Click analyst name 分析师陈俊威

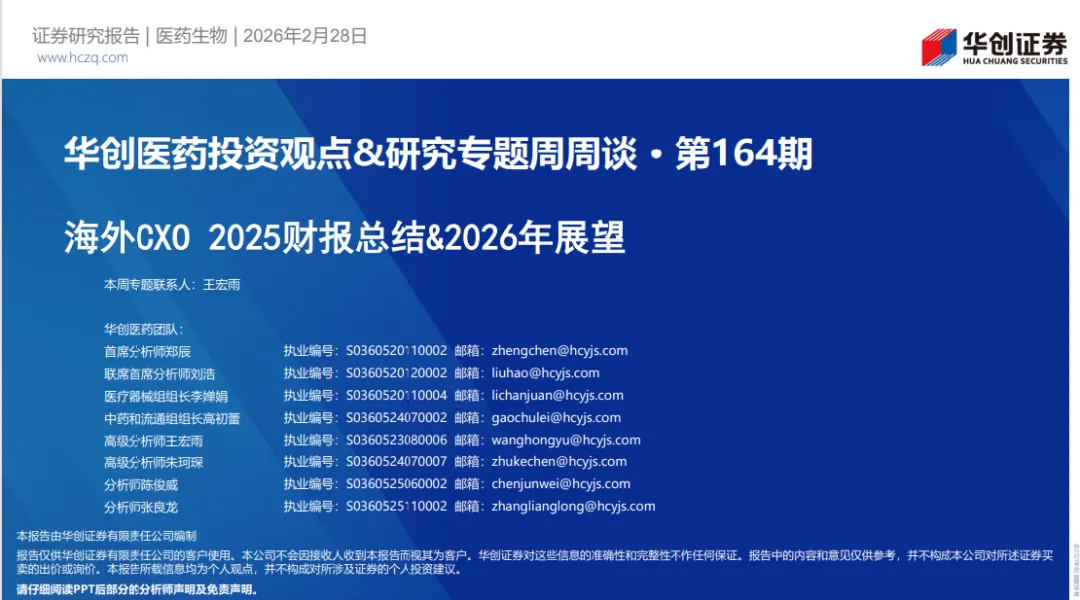click(141, 484)
